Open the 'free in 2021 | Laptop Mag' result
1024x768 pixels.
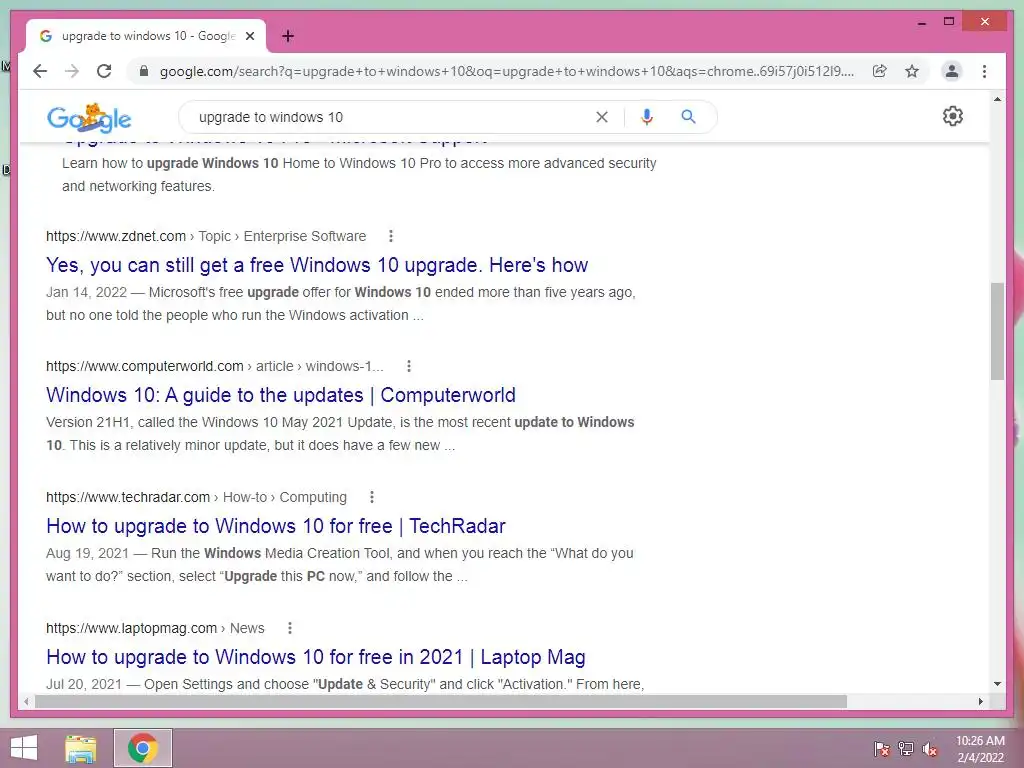pos(315,657)
